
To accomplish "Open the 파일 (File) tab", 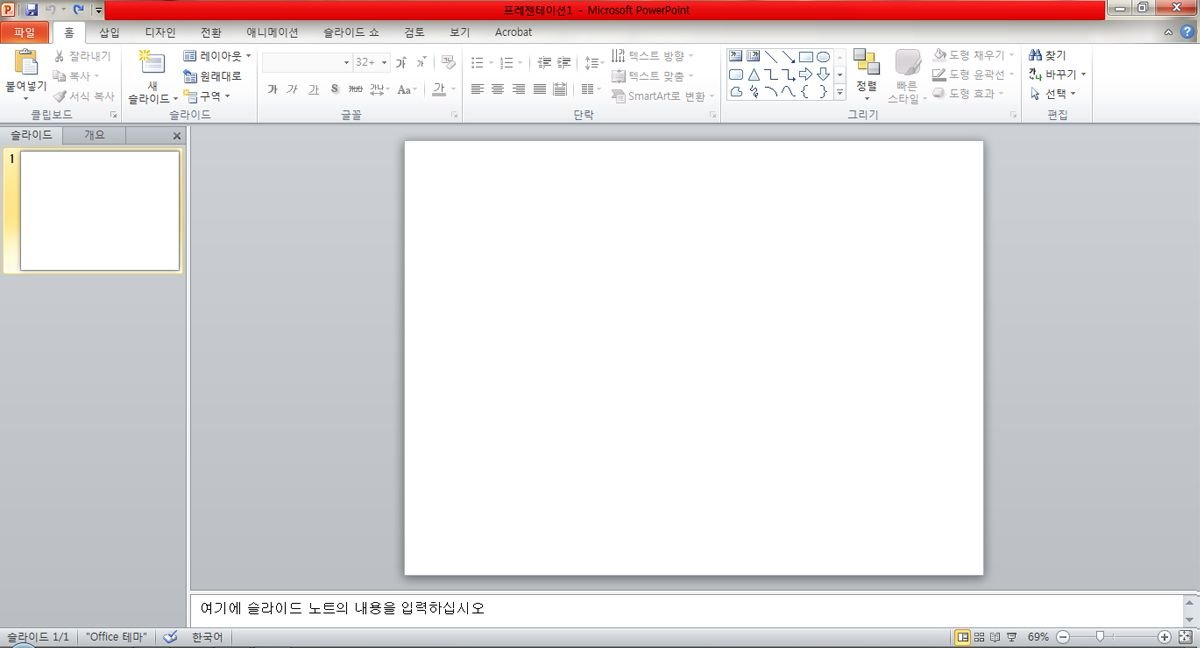I will point(24,32).
